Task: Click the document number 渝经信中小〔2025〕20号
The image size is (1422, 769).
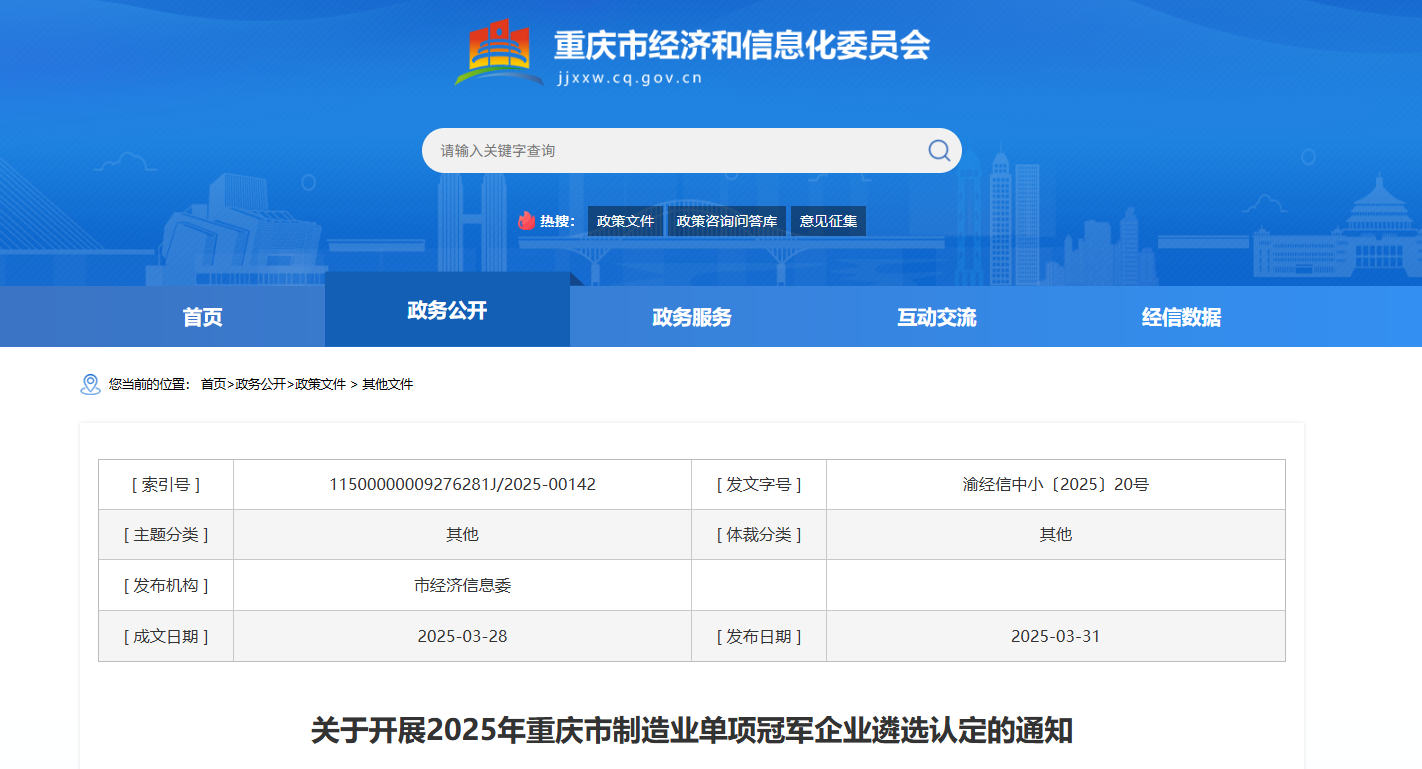Action: (1055, 484)
